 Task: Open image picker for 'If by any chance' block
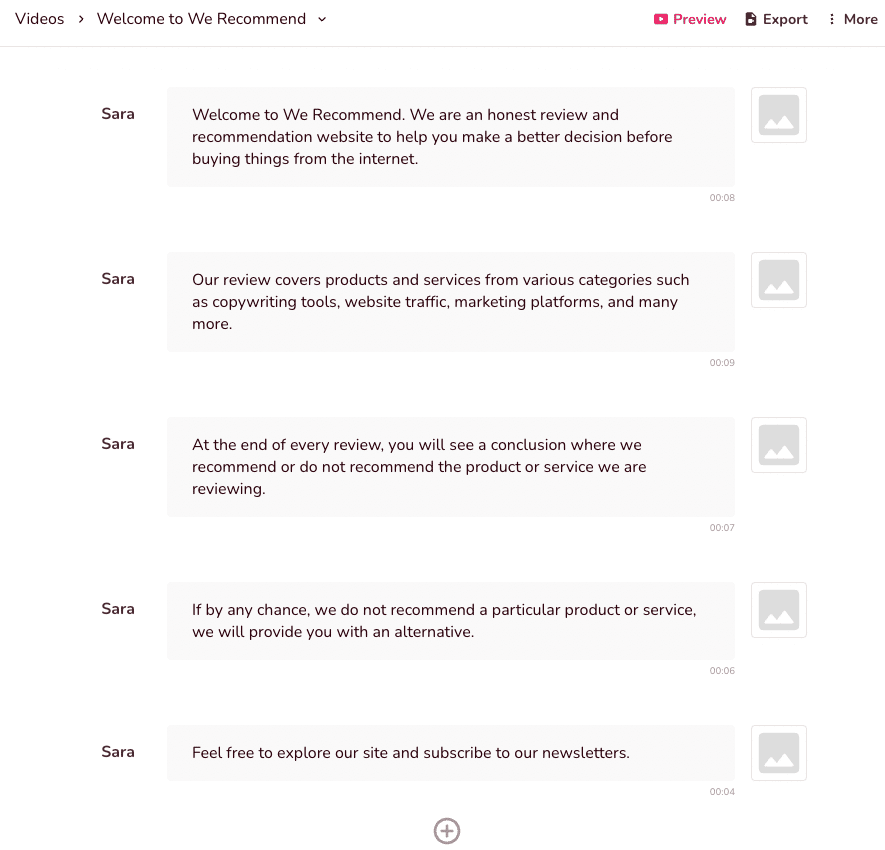[778, 610]
